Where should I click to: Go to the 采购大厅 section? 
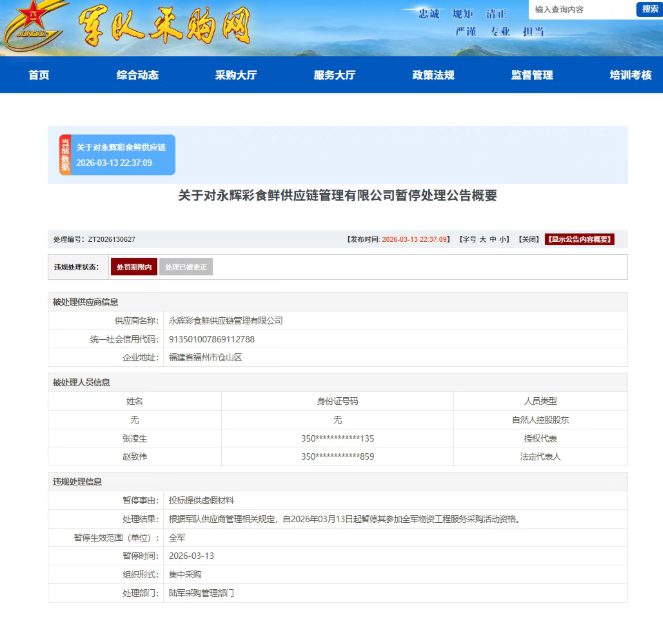pos(236,75)
